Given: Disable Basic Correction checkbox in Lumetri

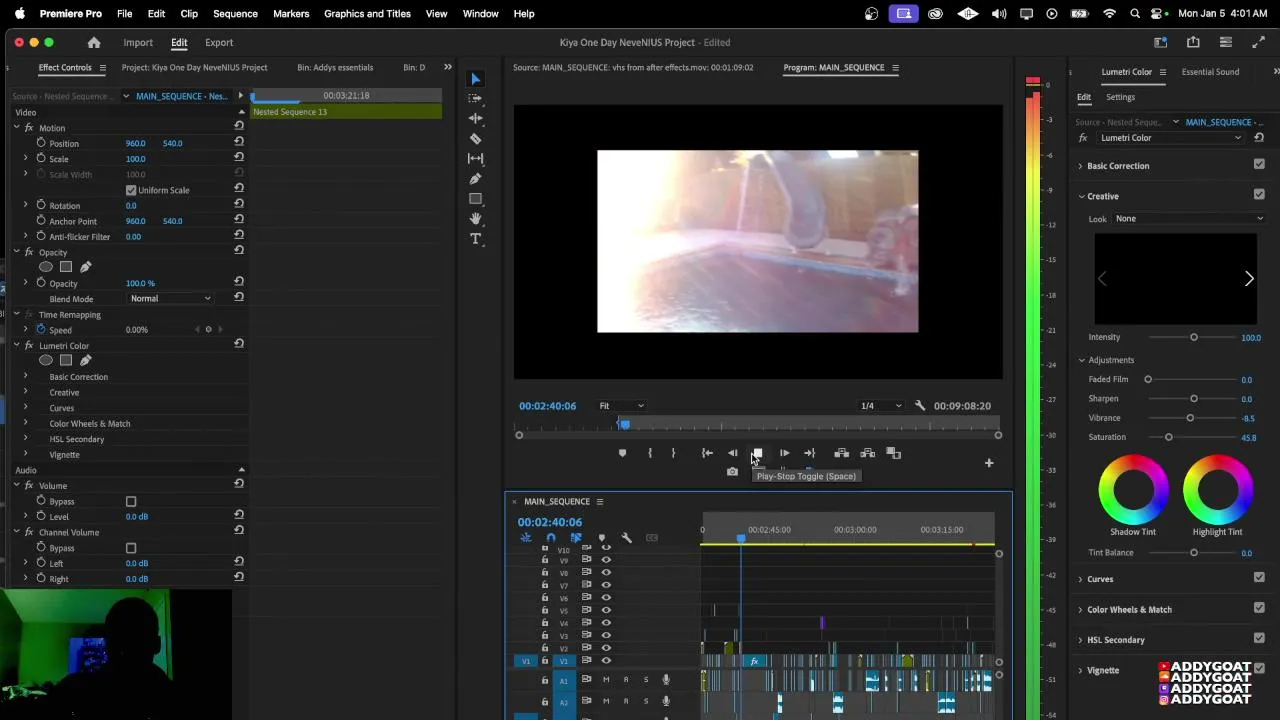Looking at the screenshot, I should pyautogui.click(x=1259, y=165).
